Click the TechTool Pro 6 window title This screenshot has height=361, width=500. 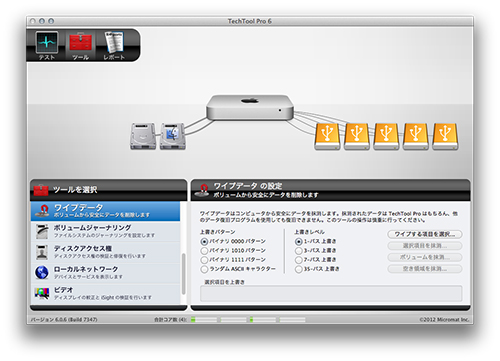point(250,21)
